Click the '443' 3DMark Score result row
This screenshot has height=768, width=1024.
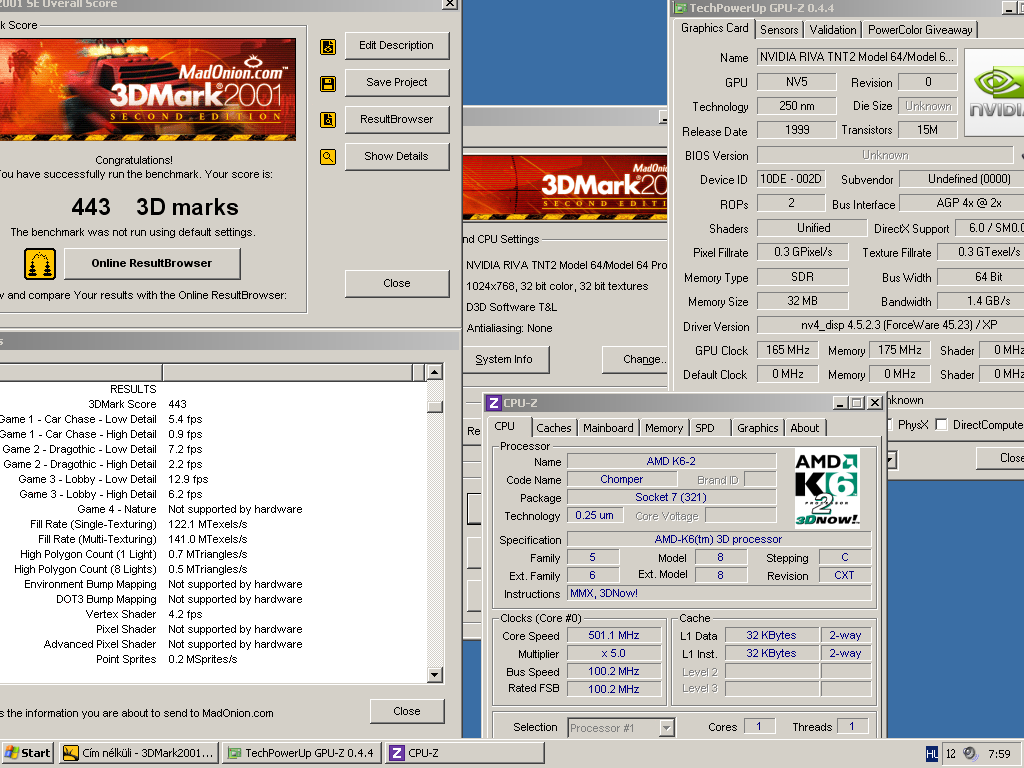pyautogui.click(x=214, y=404)
